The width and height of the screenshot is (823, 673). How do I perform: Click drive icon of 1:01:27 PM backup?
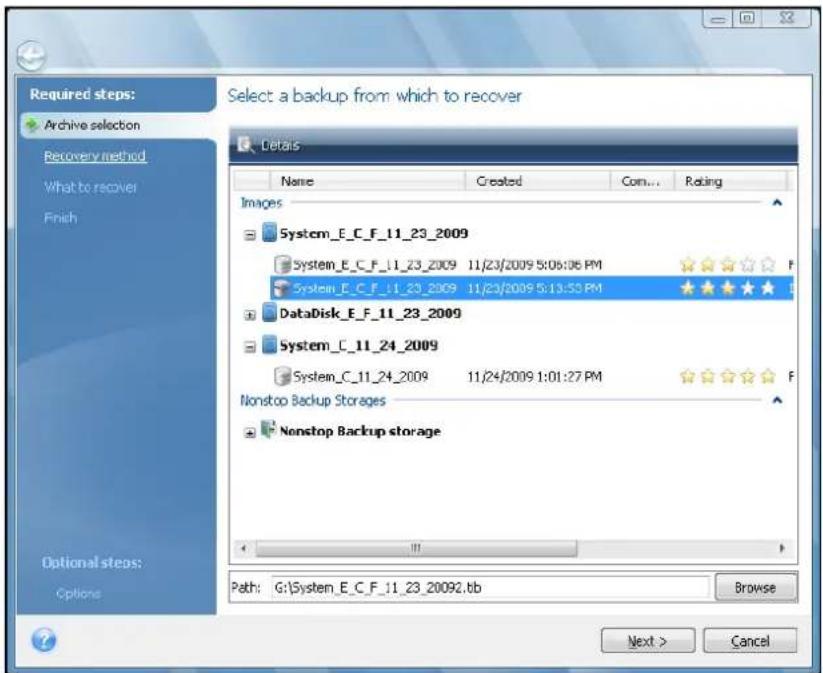pos(282,376)
